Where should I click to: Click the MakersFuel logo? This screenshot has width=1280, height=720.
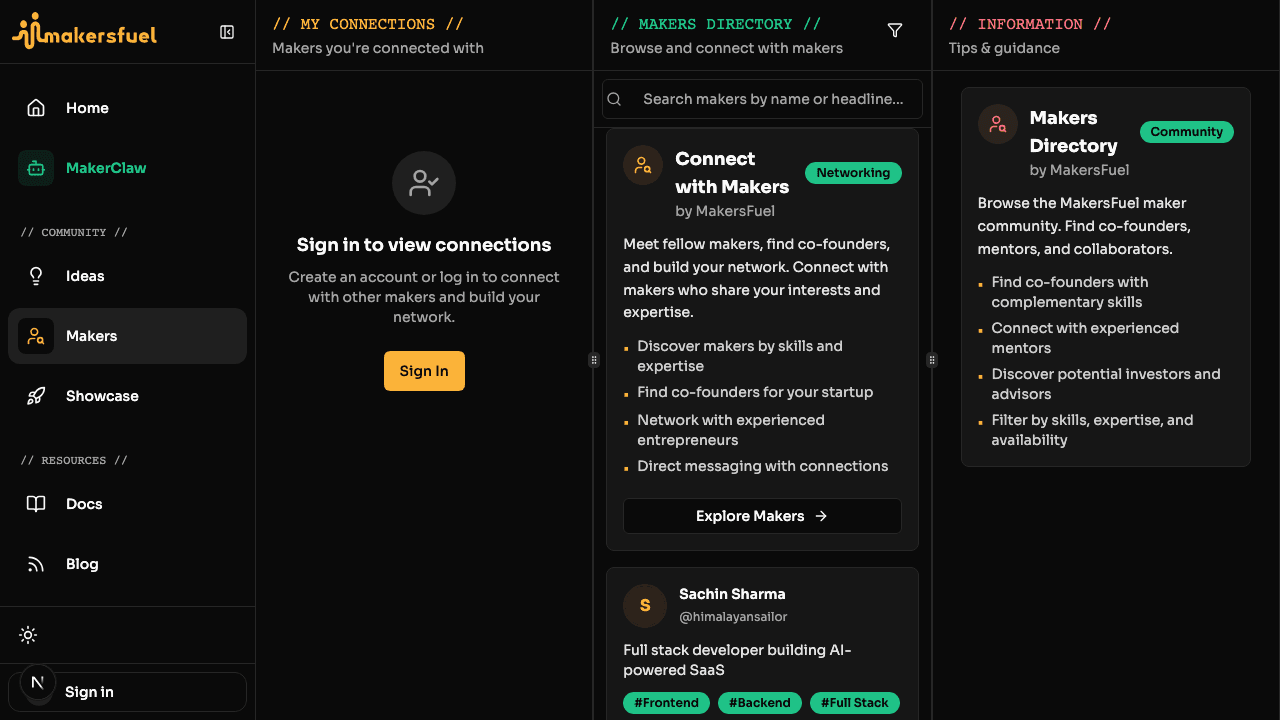pos(85,32)
